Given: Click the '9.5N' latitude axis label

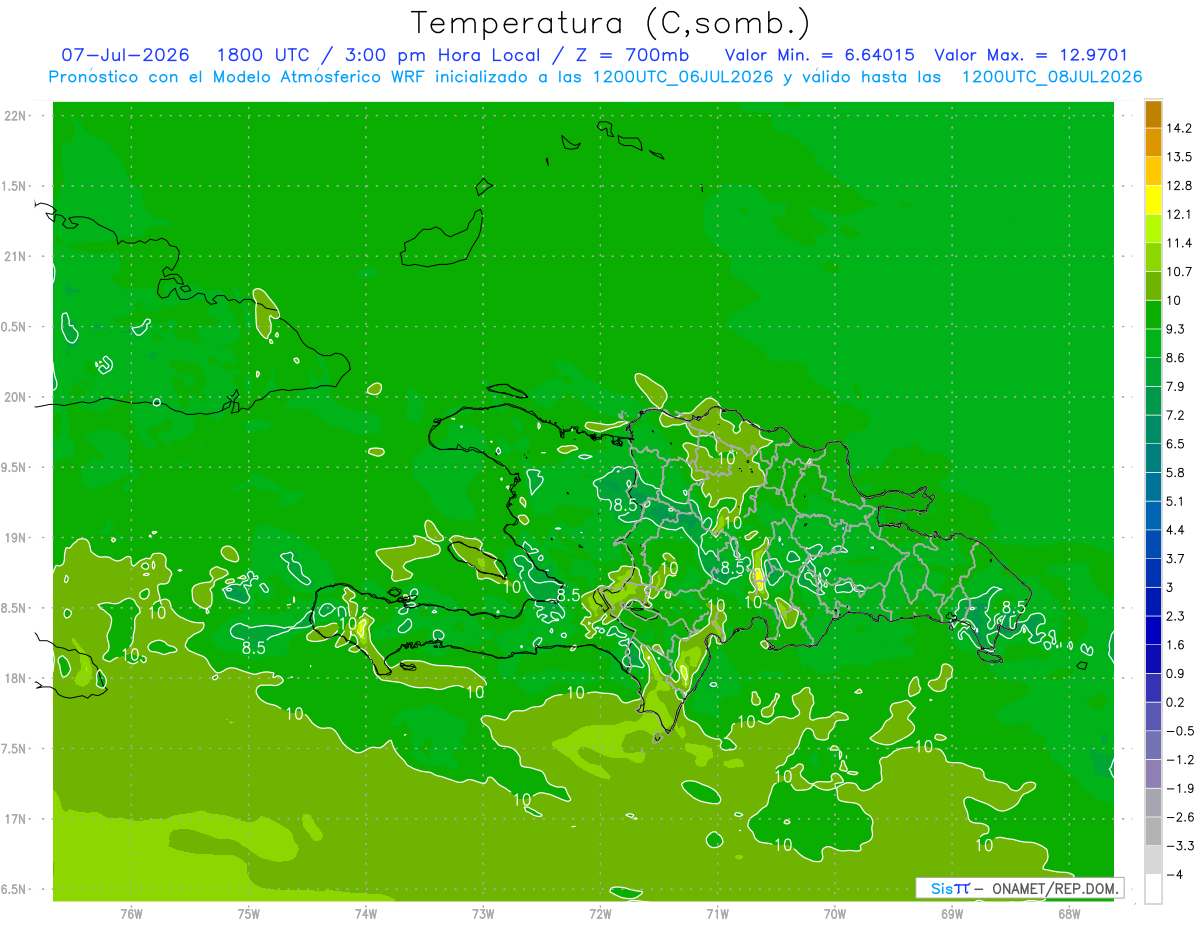Looking at the screenshot, I should [15, 468].
